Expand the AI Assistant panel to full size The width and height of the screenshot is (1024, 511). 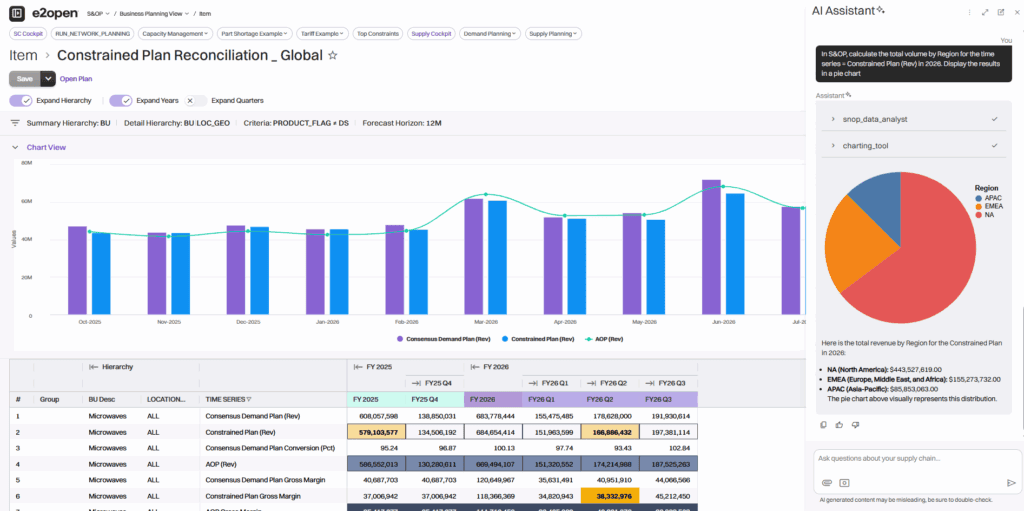pos(985,11)
